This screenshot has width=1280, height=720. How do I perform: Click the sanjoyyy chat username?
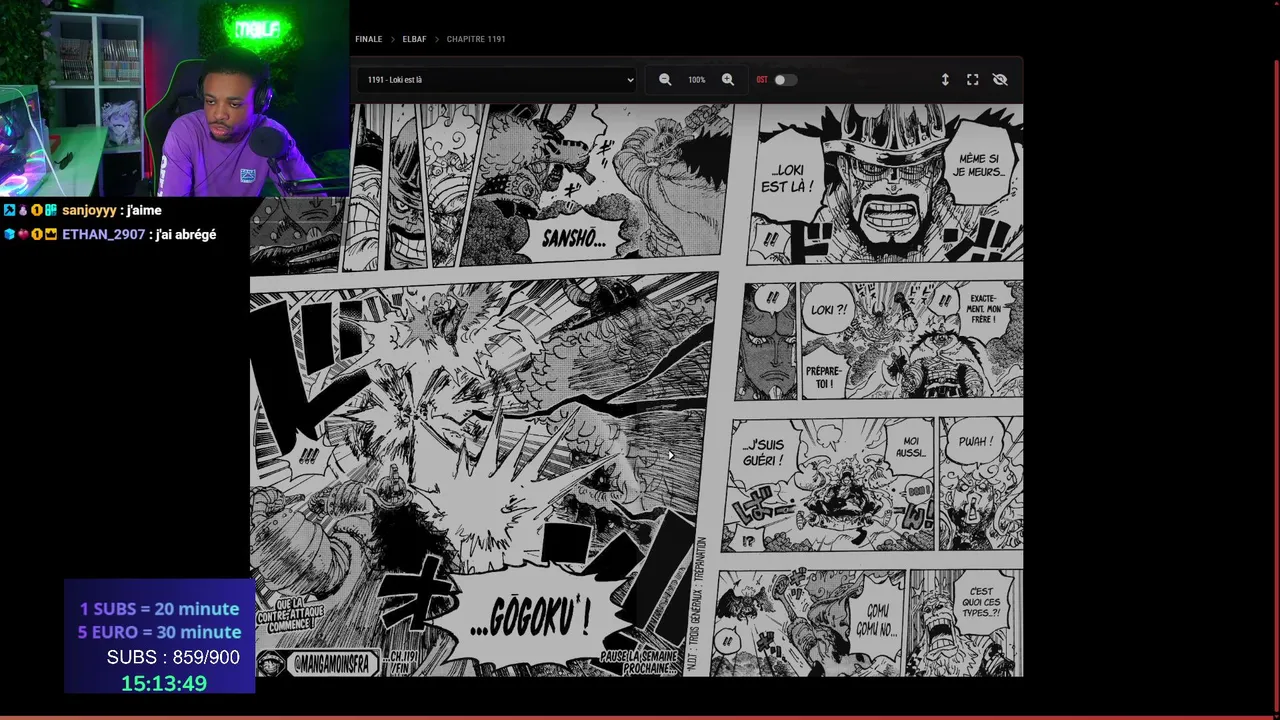[89, 210]
